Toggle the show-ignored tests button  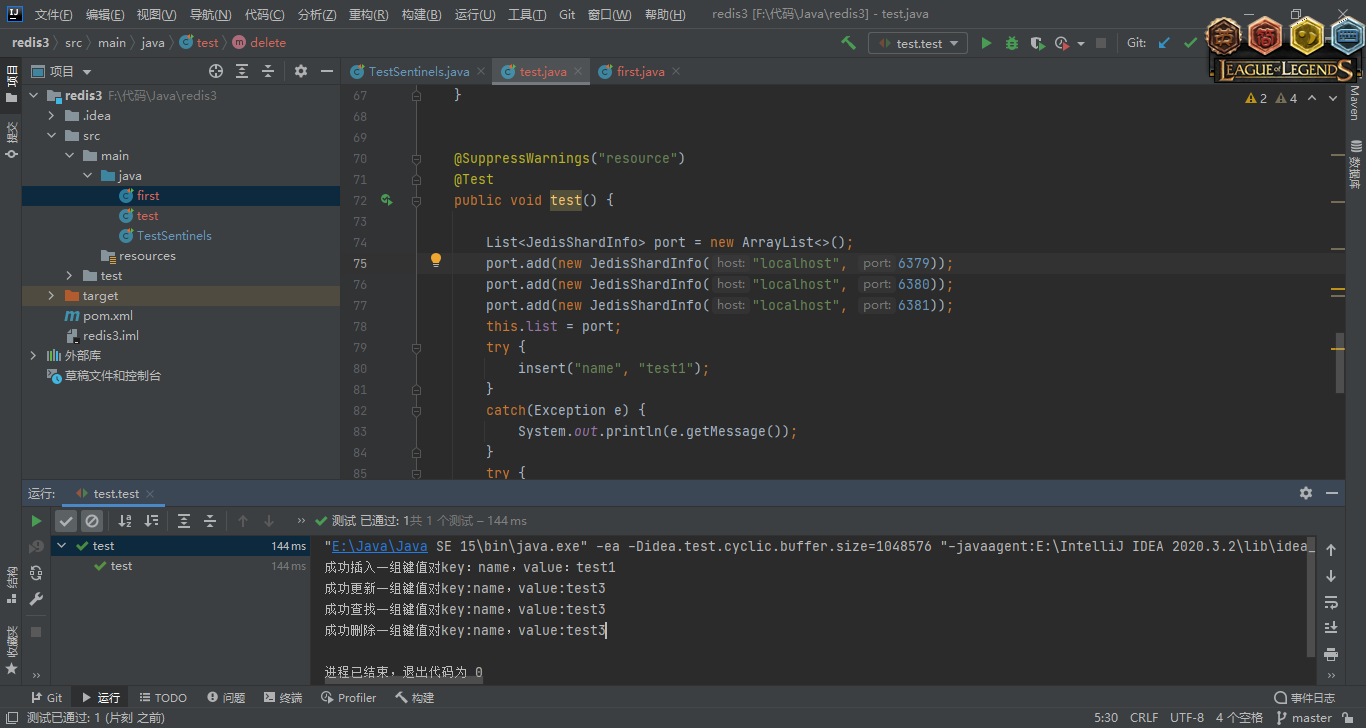pos(92,521)
